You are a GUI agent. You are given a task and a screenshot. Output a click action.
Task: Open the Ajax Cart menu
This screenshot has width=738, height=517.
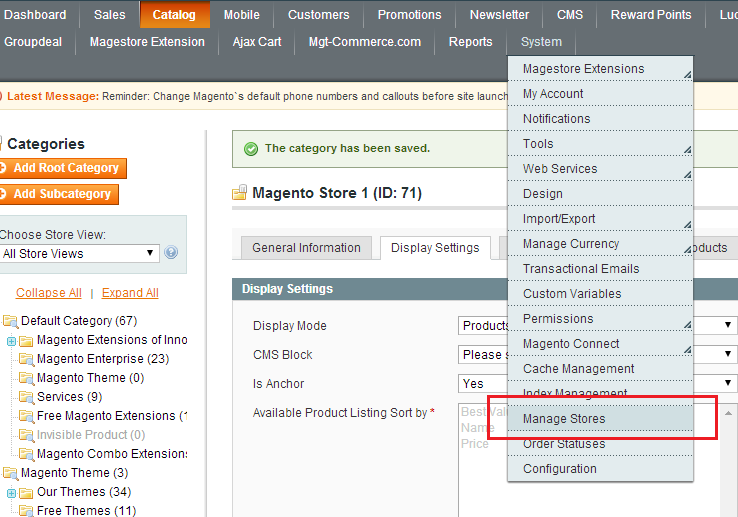(257, 42)
